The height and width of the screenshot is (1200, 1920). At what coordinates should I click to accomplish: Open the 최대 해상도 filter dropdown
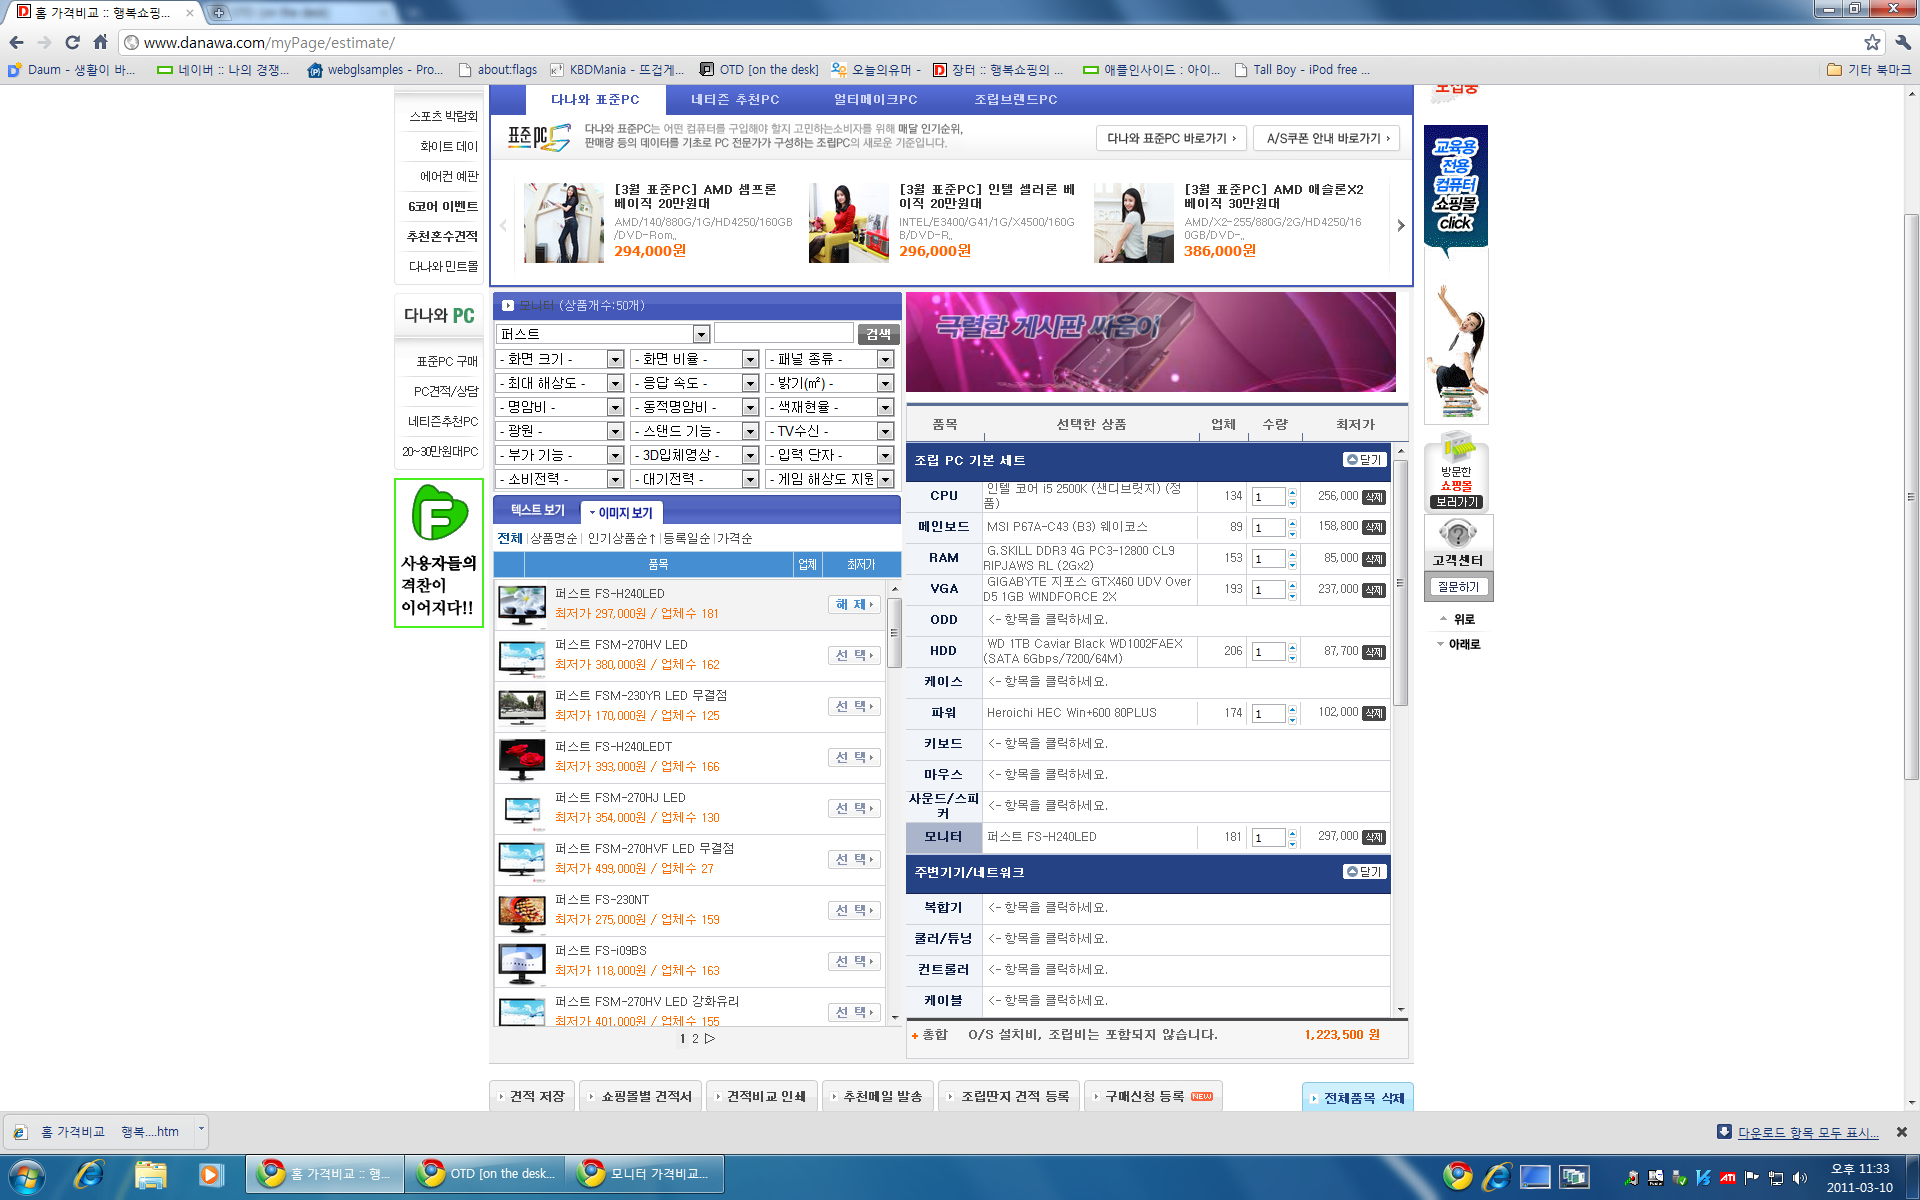click(560, 383)
